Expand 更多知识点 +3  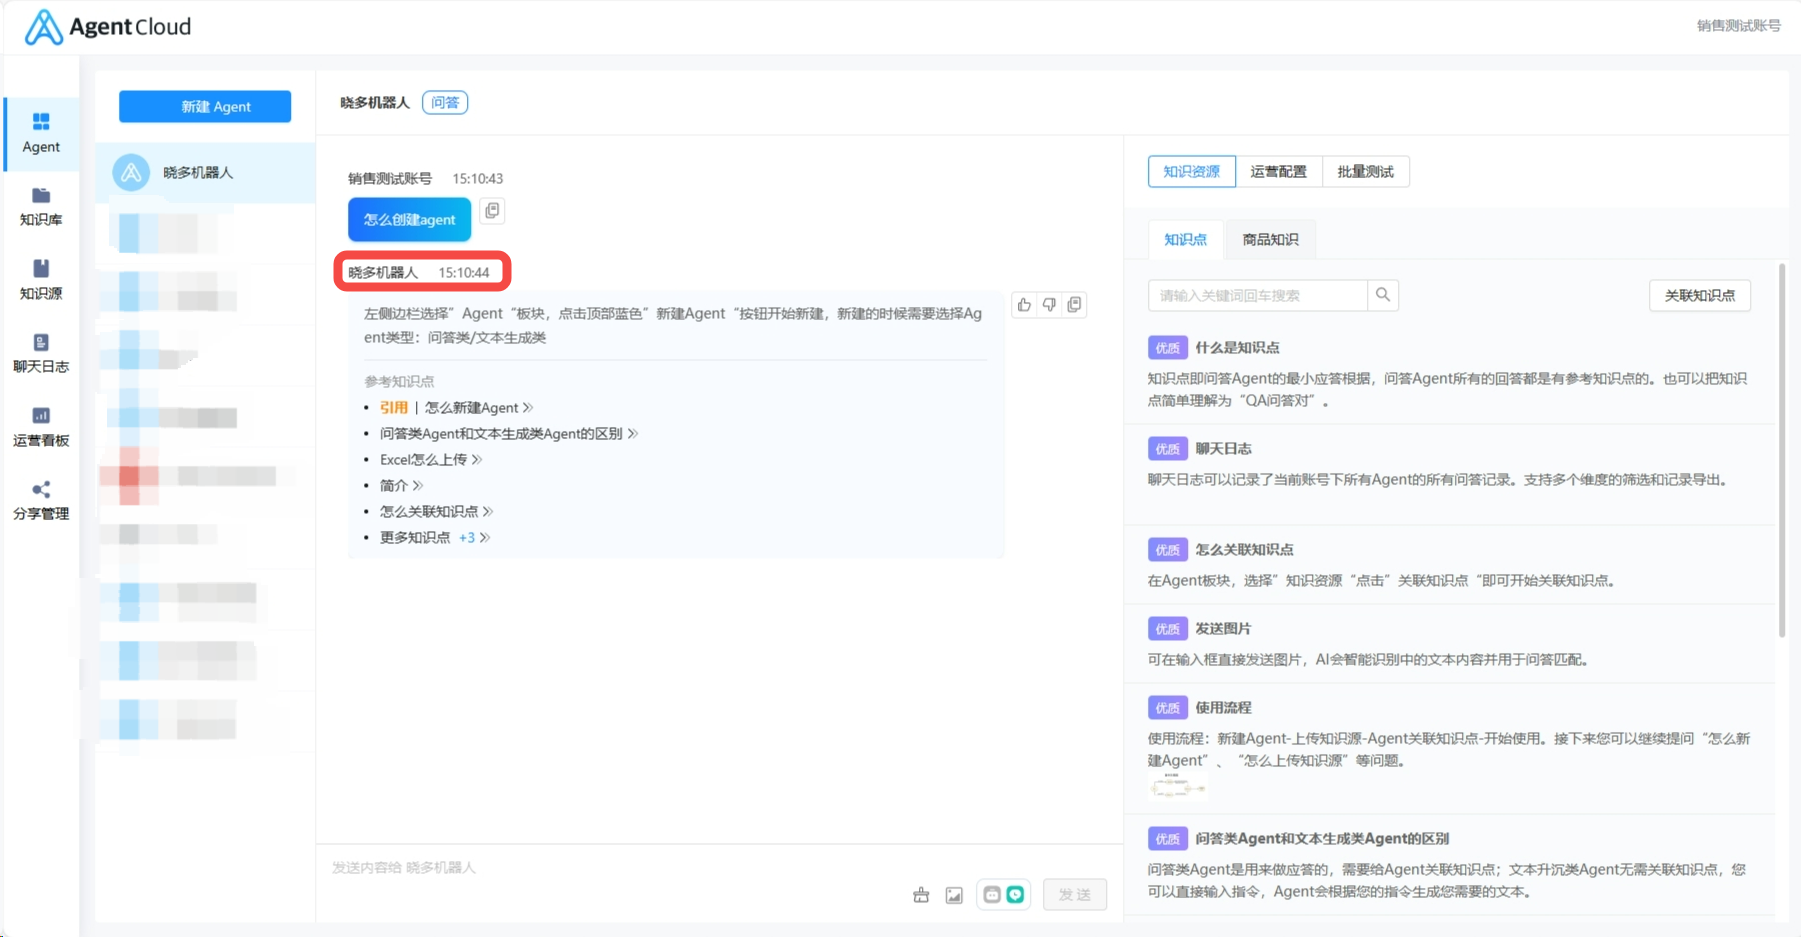(435, 538)
